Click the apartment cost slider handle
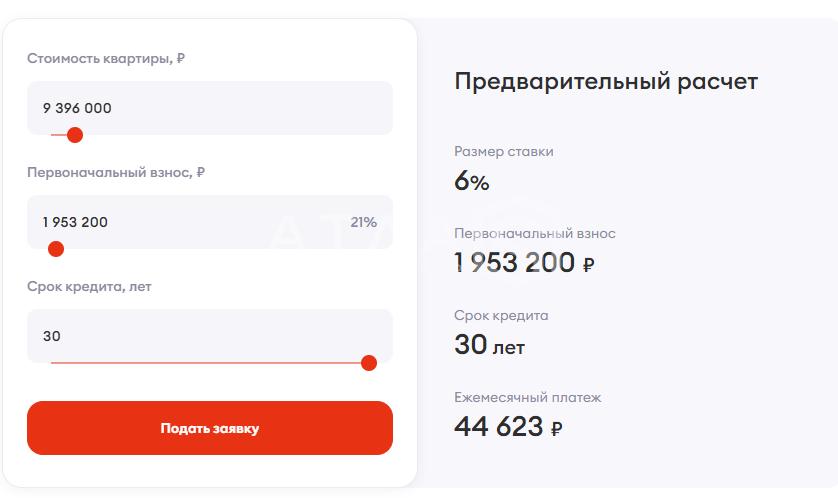This screenshot has width=838, height=498. (74, 135)
